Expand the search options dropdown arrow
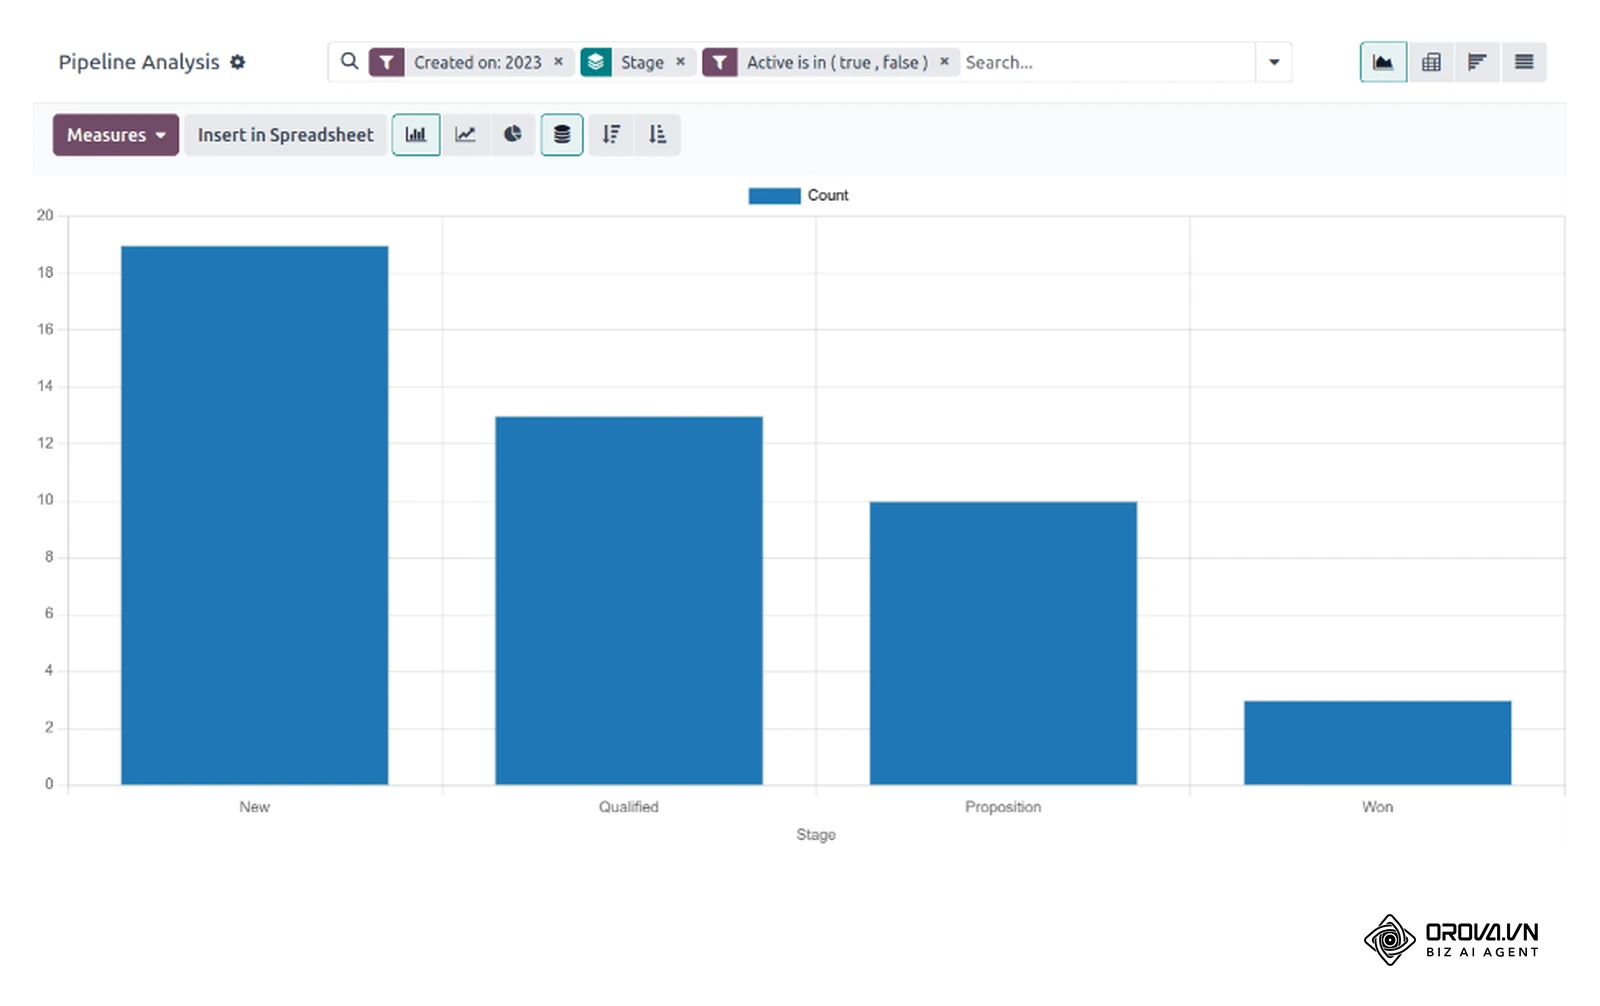 pos(1274,62)
